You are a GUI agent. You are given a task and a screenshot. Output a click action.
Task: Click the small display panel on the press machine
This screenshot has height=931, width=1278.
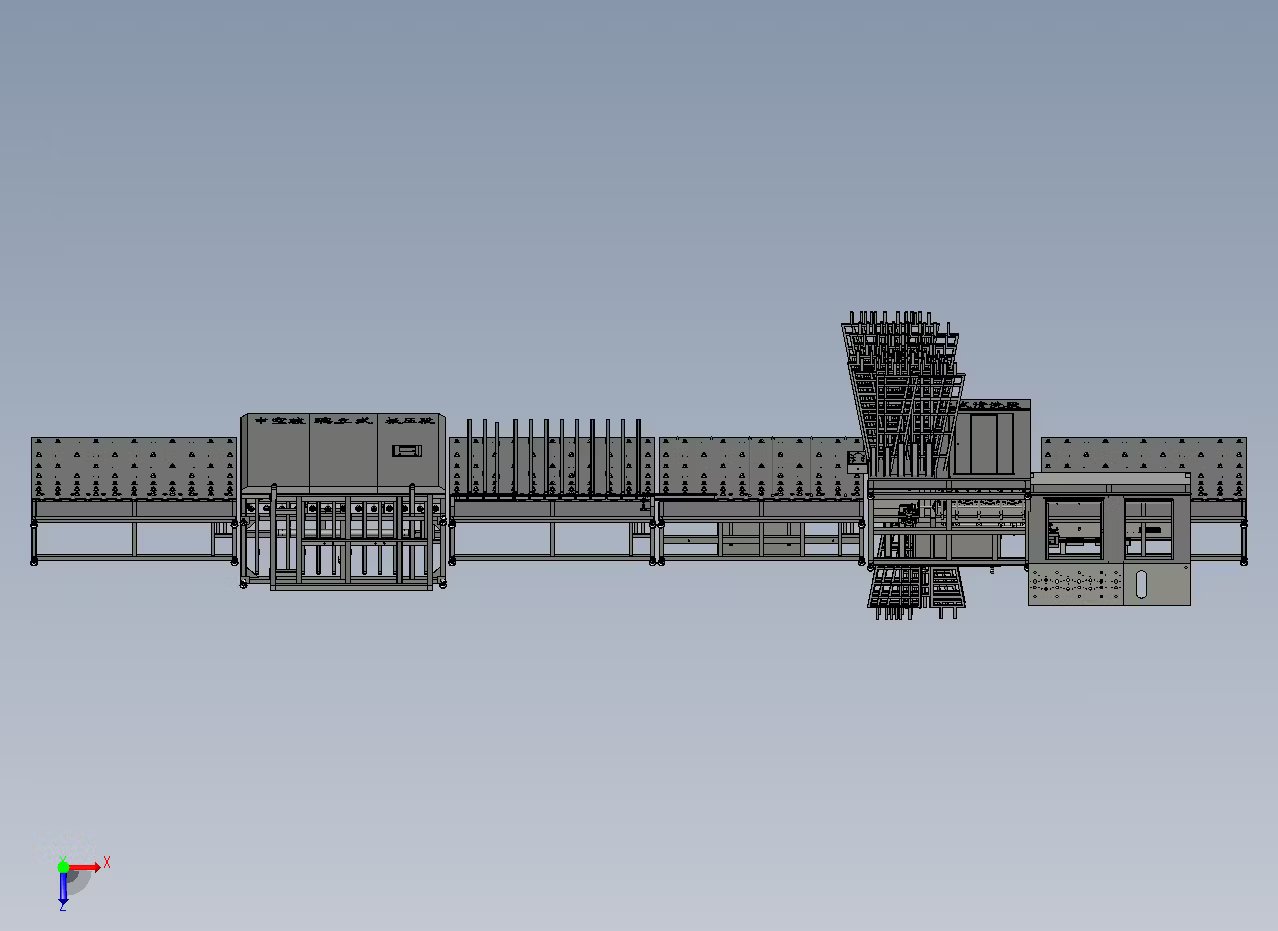(x=406, y=451)
